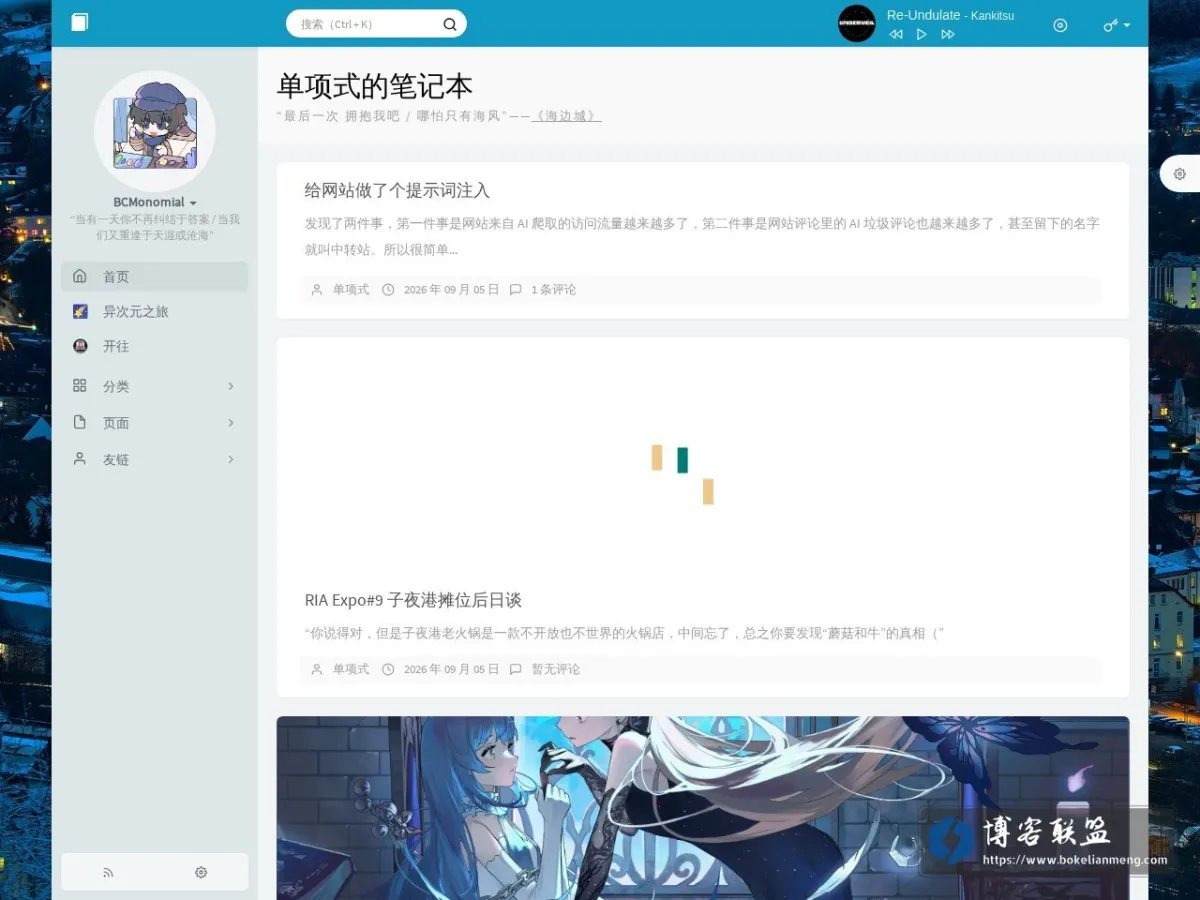Click the first post excerpt starting 发现了两件事
1200x900 pixels.
click(x=702, y=236)
